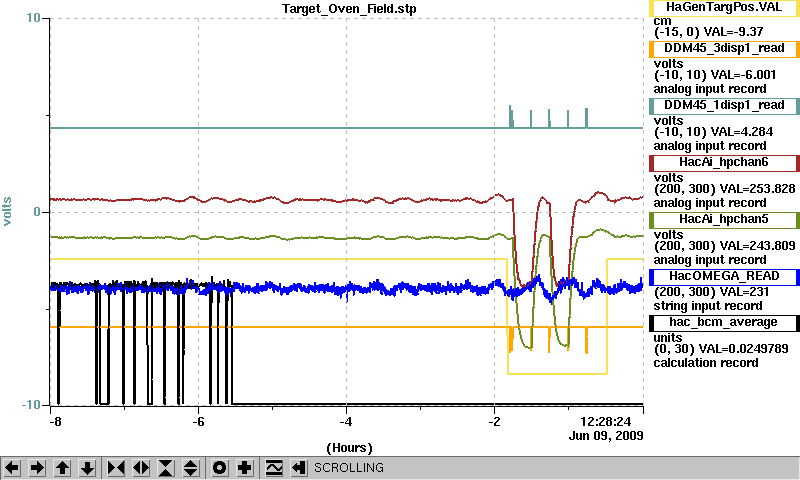Screen dimensions: 800x480
Task: Click the waveform plot mode icon
Action: tap(274, 468)
